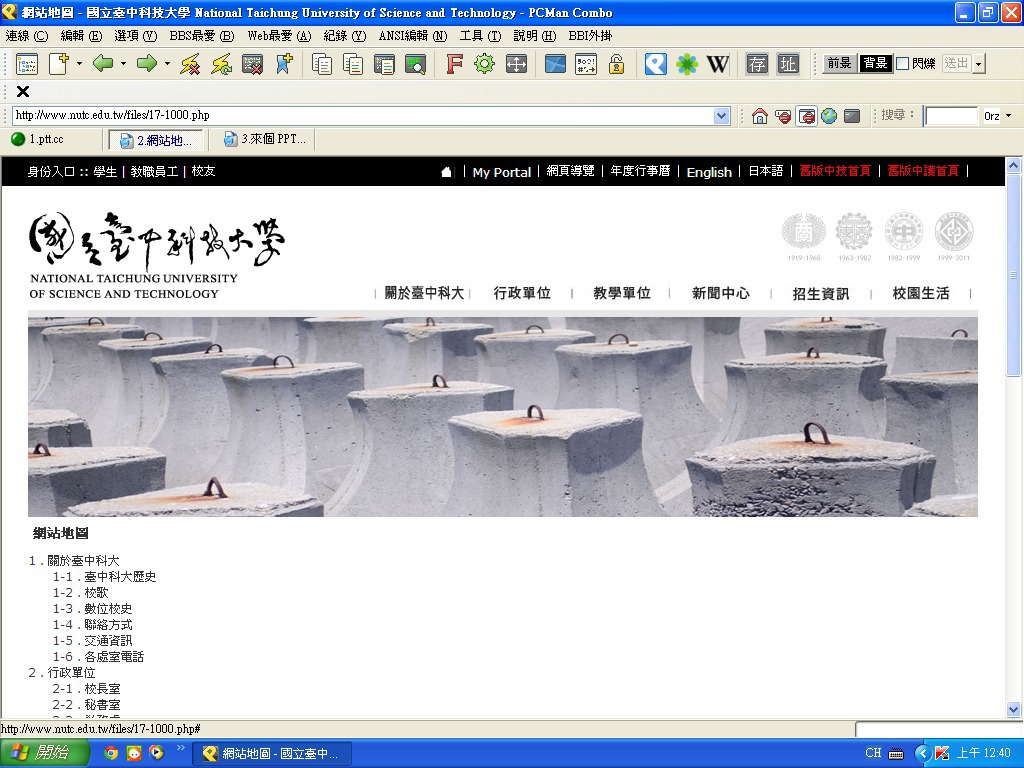Select the 前景 foreground color button
The height and width of the screenshot is (768, 1024).
[x=839, y=63]
